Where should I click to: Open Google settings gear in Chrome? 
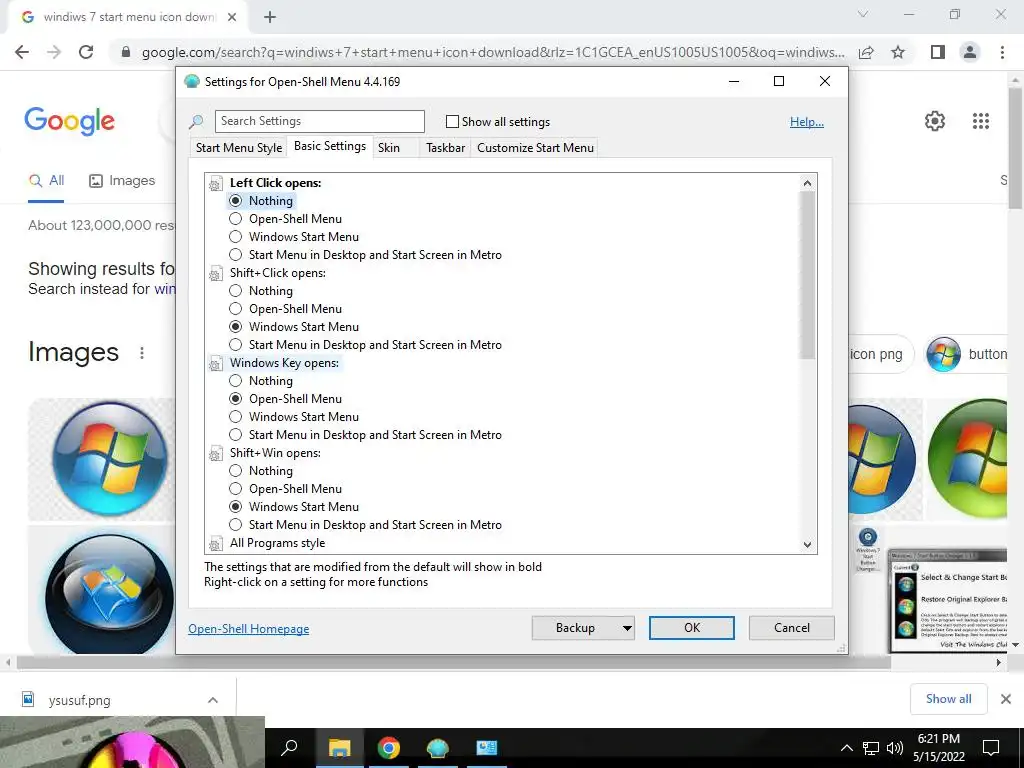tap(935, 121)
